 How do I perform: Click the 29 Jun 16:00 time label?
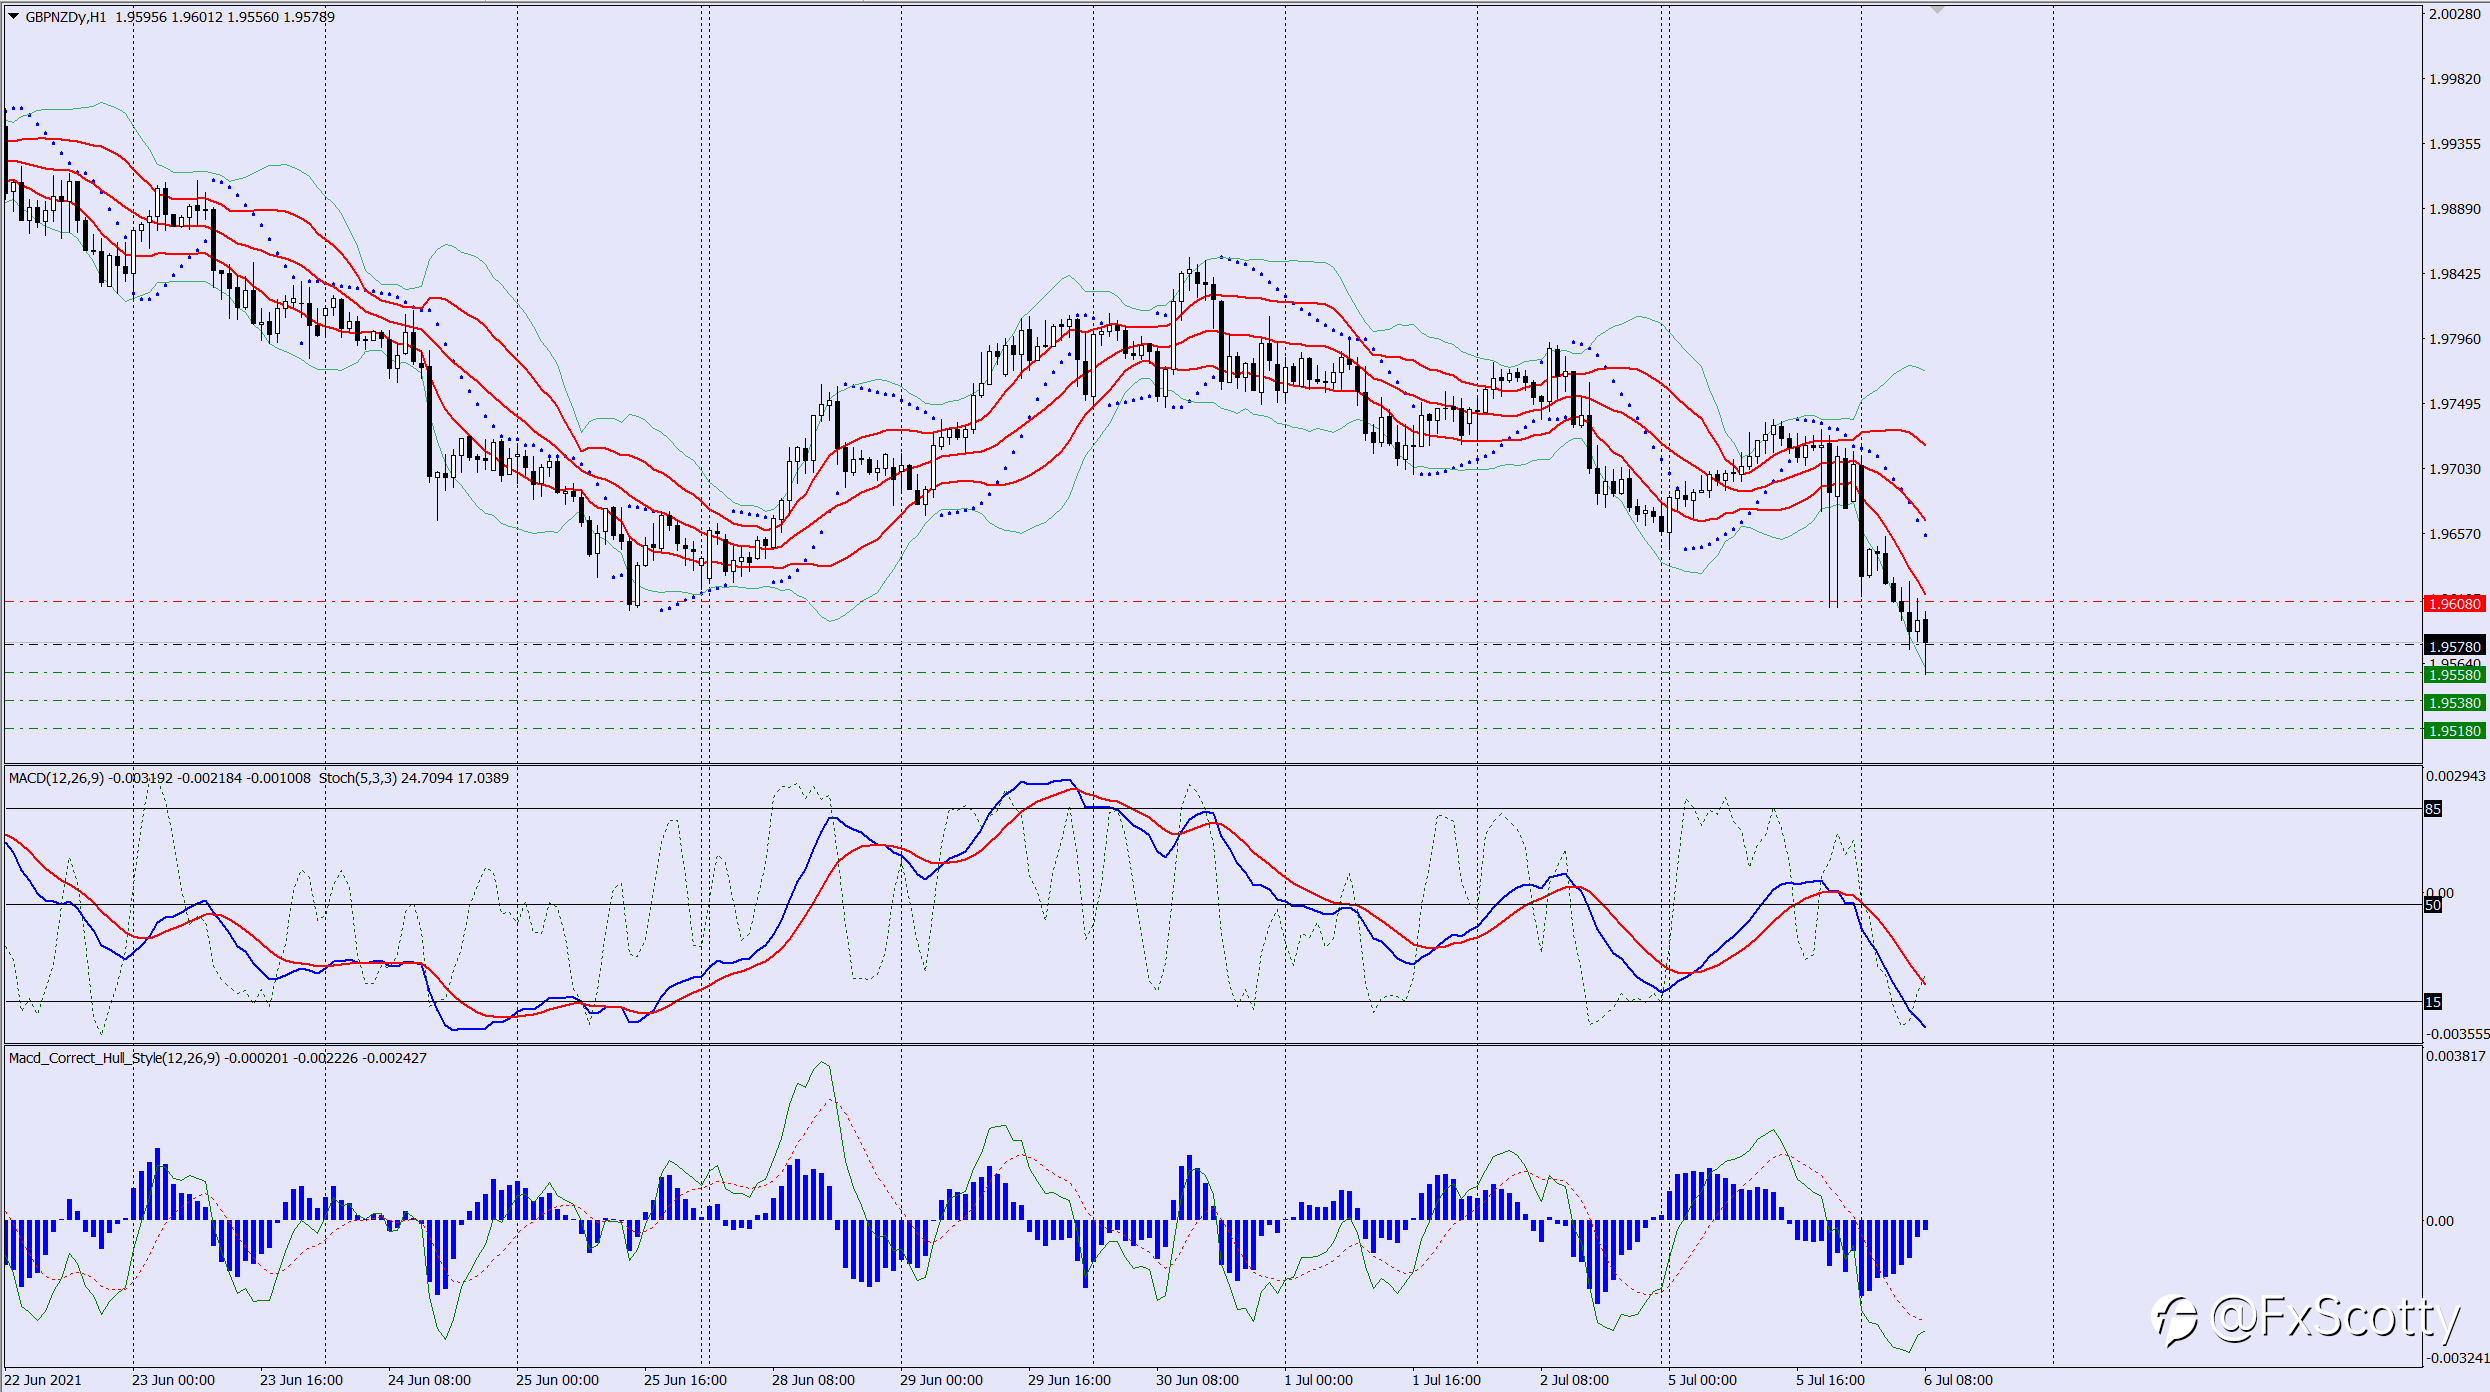[1069, 1380]
